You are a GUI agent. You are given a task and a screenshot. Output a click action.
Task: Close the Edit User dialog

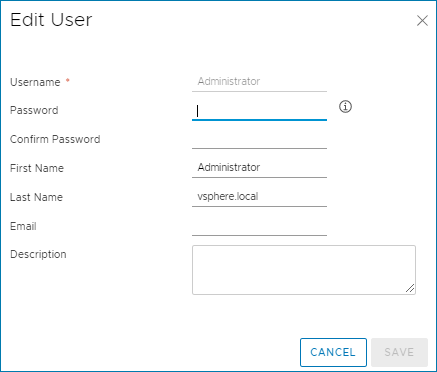(x=422, y=21)
